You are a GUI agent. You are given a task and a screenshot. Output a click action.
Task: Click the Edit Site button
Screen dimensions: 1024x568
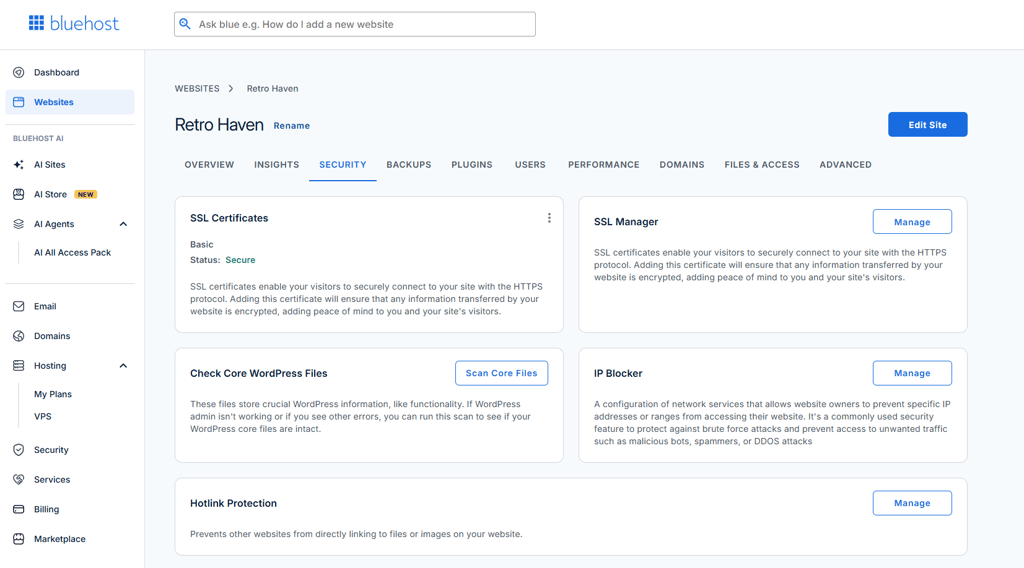927,125
